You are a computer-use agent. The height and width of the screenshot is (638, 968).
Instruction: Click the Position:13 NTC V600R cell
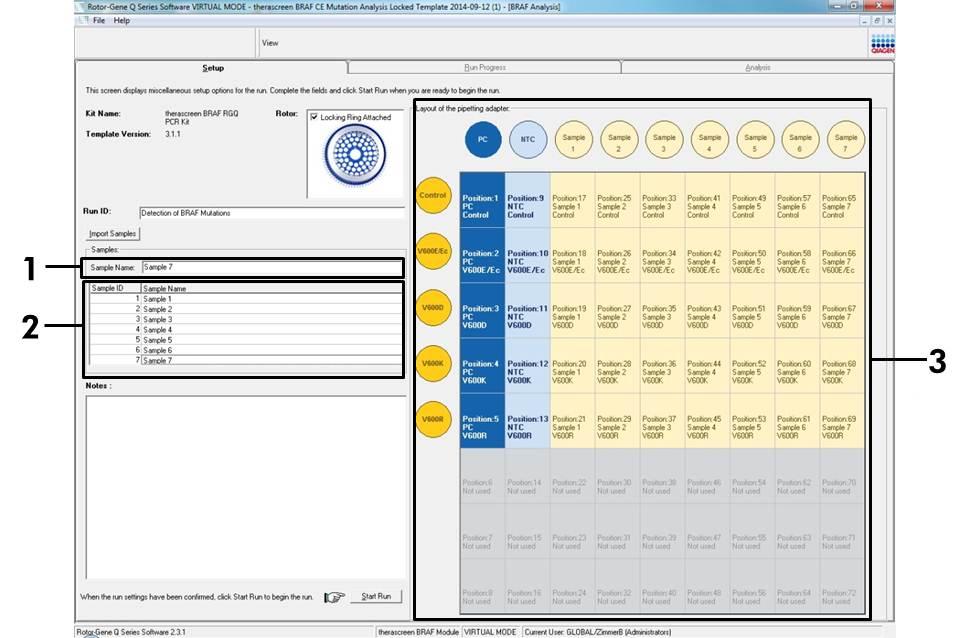(x=527, y=421)
